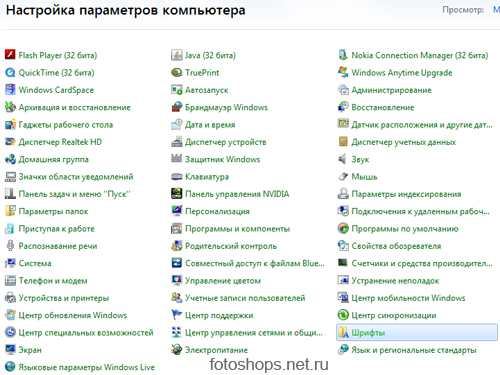Open the Nokia Connection Manager icon
500x375 pixels.
pos(343,55)
